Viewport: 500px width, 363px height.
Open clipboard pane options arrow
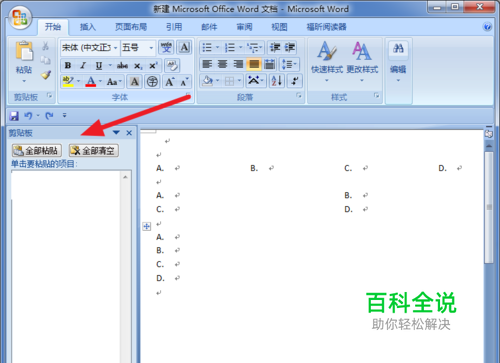(x=116, y=133)
